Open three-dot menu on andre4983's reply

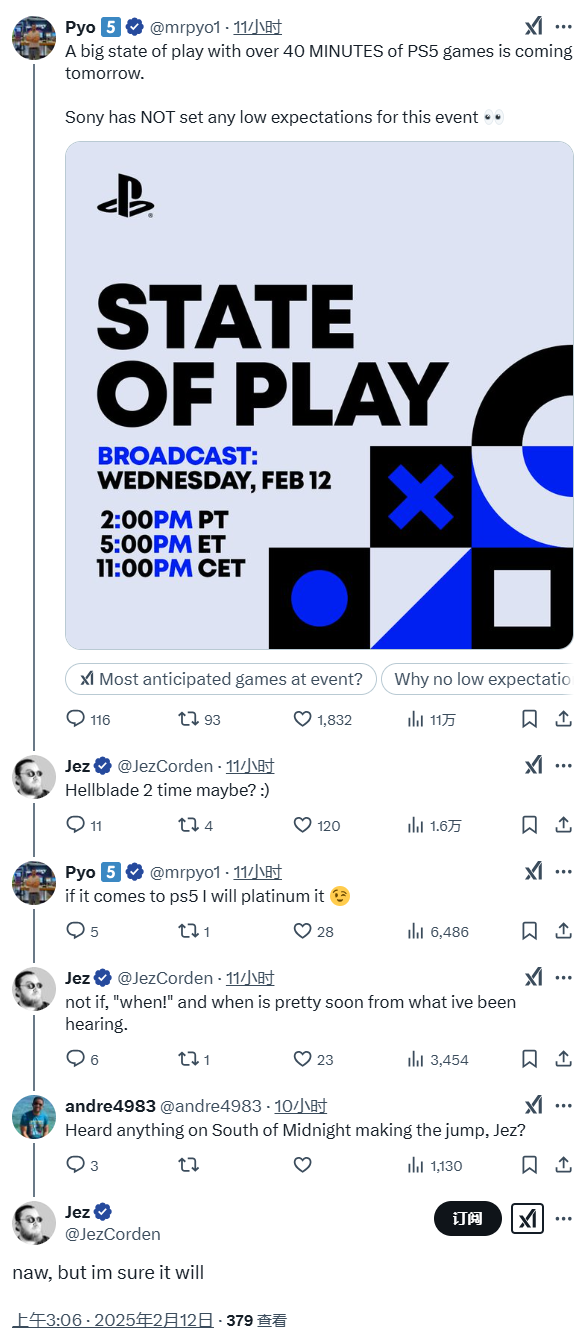tap(564, 1105)
